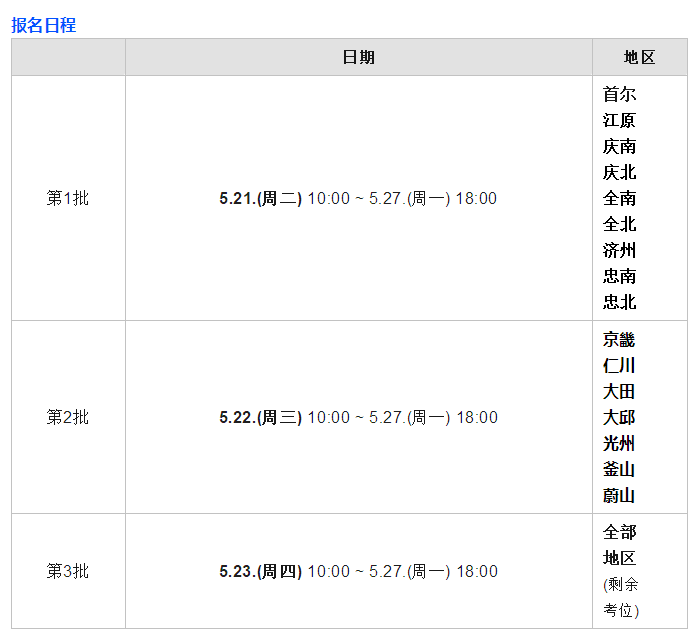Select 京畿 in the second batch regions
This screenshot has width=699, height=640.
point(619,339)
